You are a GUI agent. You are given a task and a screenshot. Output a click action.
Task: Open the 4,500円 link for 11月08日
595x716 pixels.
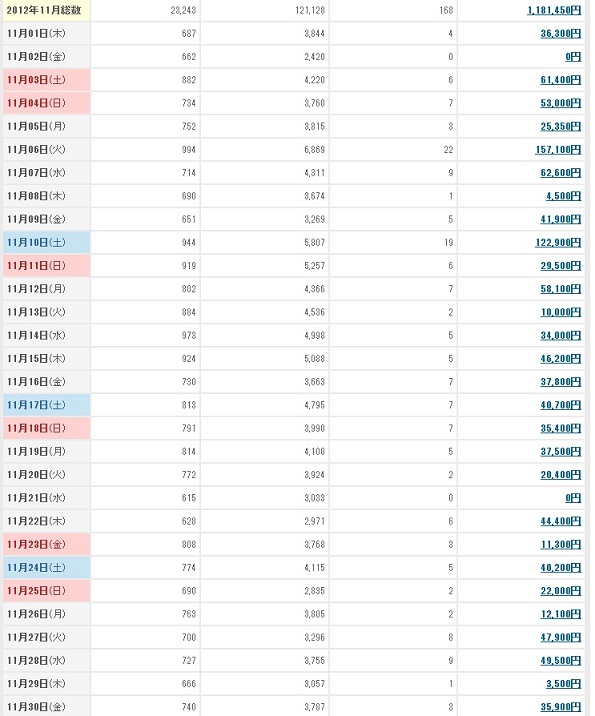point(563,196)
